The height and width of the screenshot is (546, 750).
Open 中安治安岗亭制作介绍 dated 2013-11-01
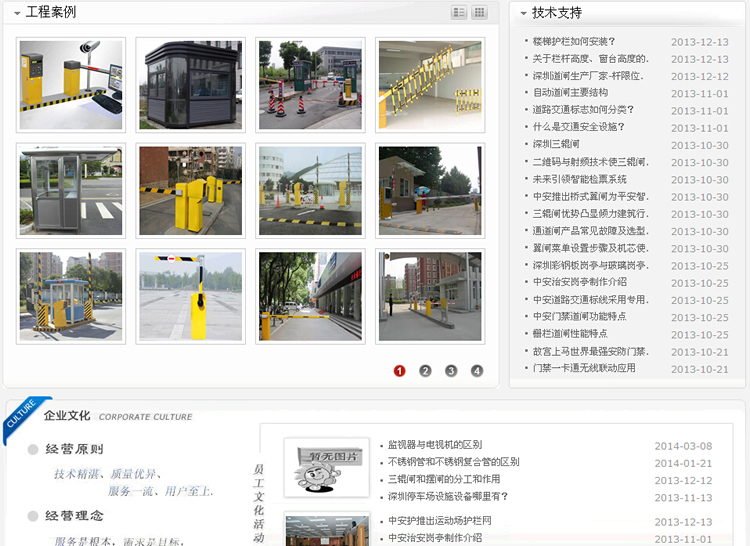[x=435, y=538]
